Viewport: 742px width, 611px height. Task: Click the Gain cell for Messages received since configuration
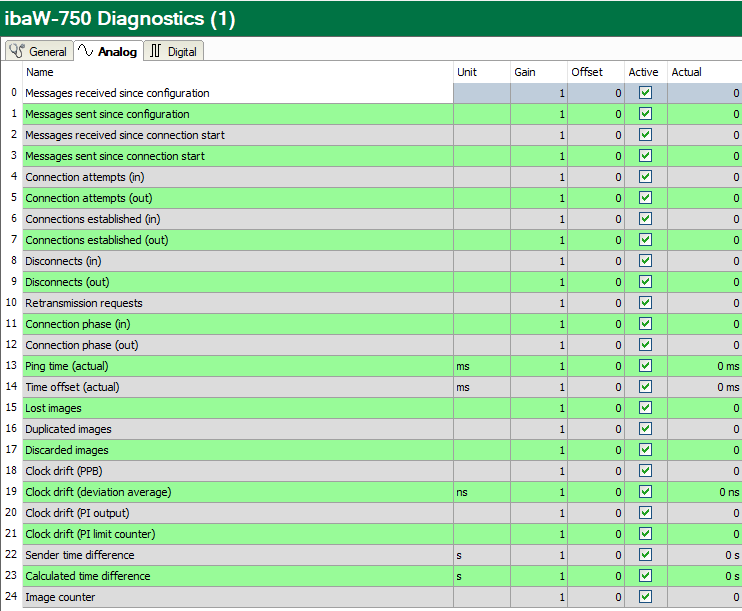pos(539,93)
